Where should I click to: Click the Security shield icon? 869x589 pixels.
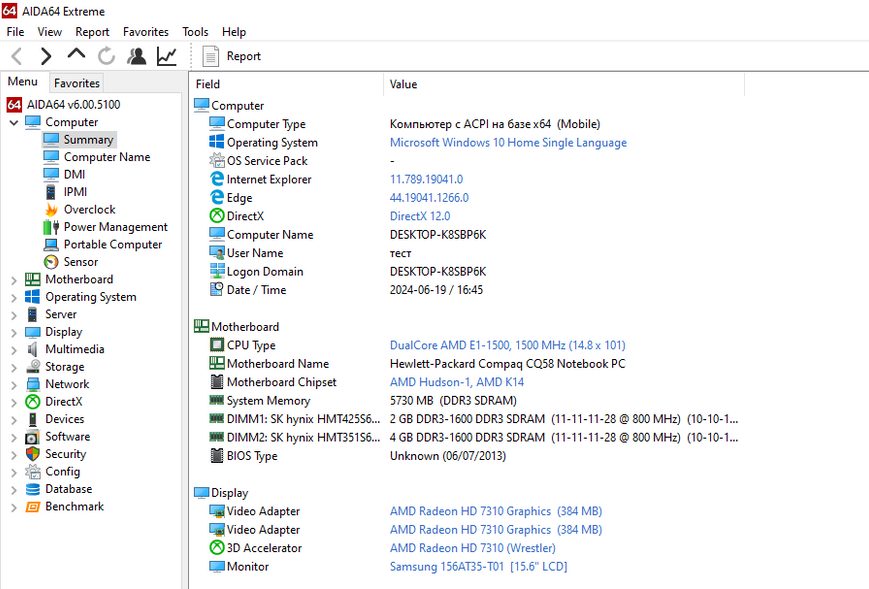click(x=33, y=454)
